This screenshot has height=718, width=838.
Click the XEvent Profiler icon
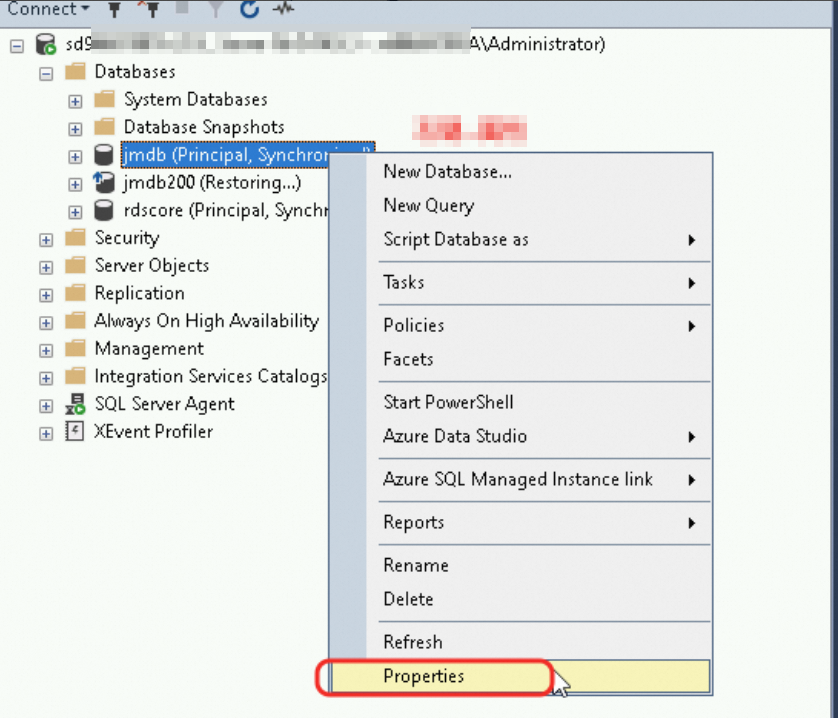click(x=75, y=431)
